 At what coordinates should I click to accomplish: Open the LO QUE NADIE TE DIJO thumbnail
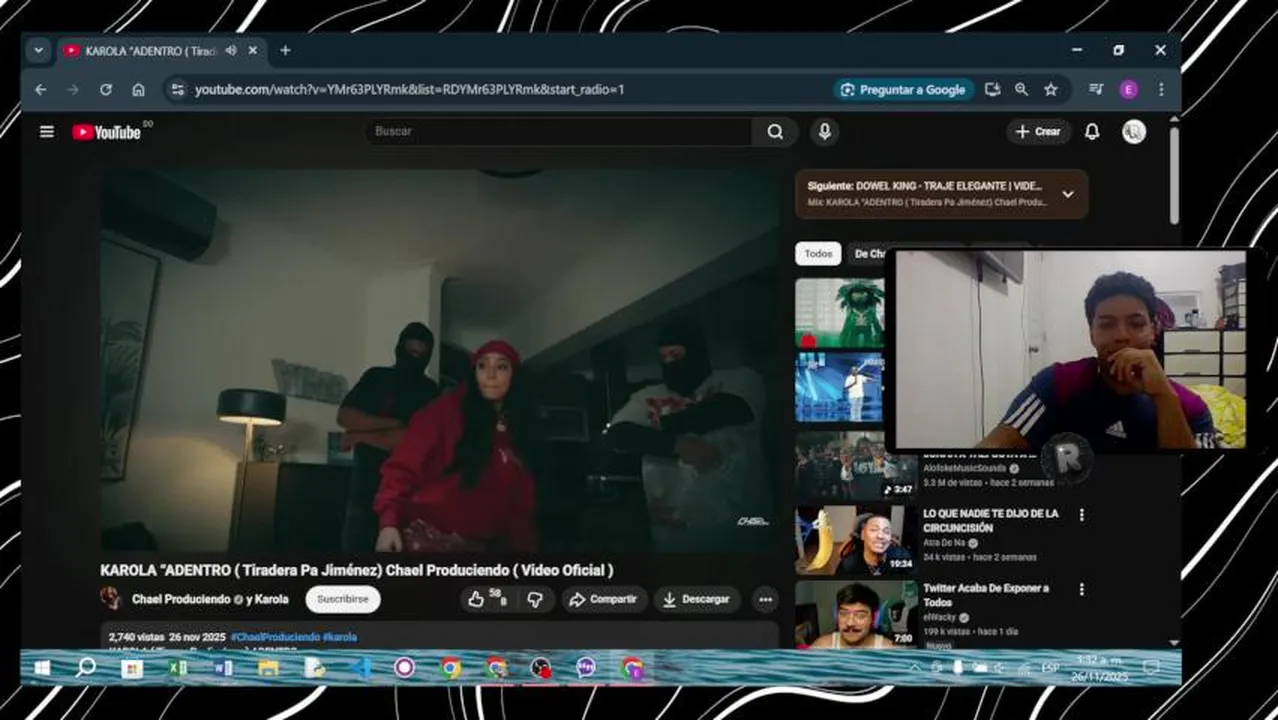click(856, 540)
